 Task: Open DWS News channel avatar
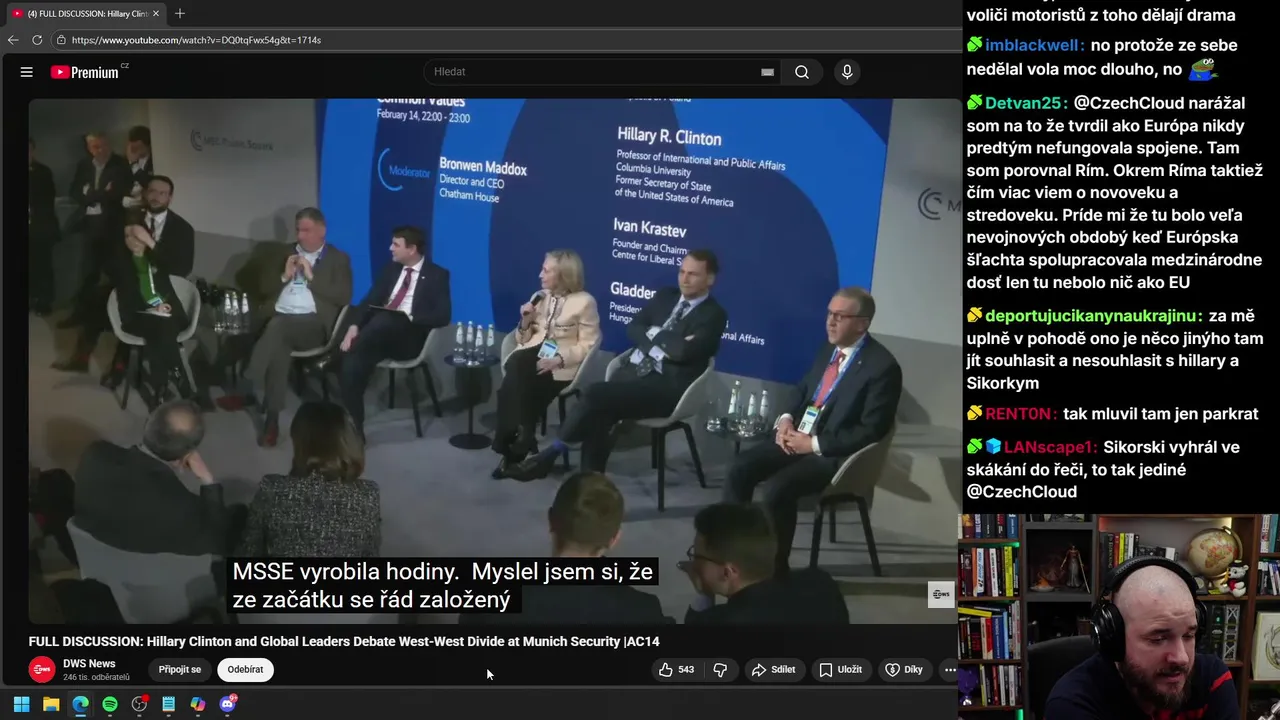tap(42, 670)
